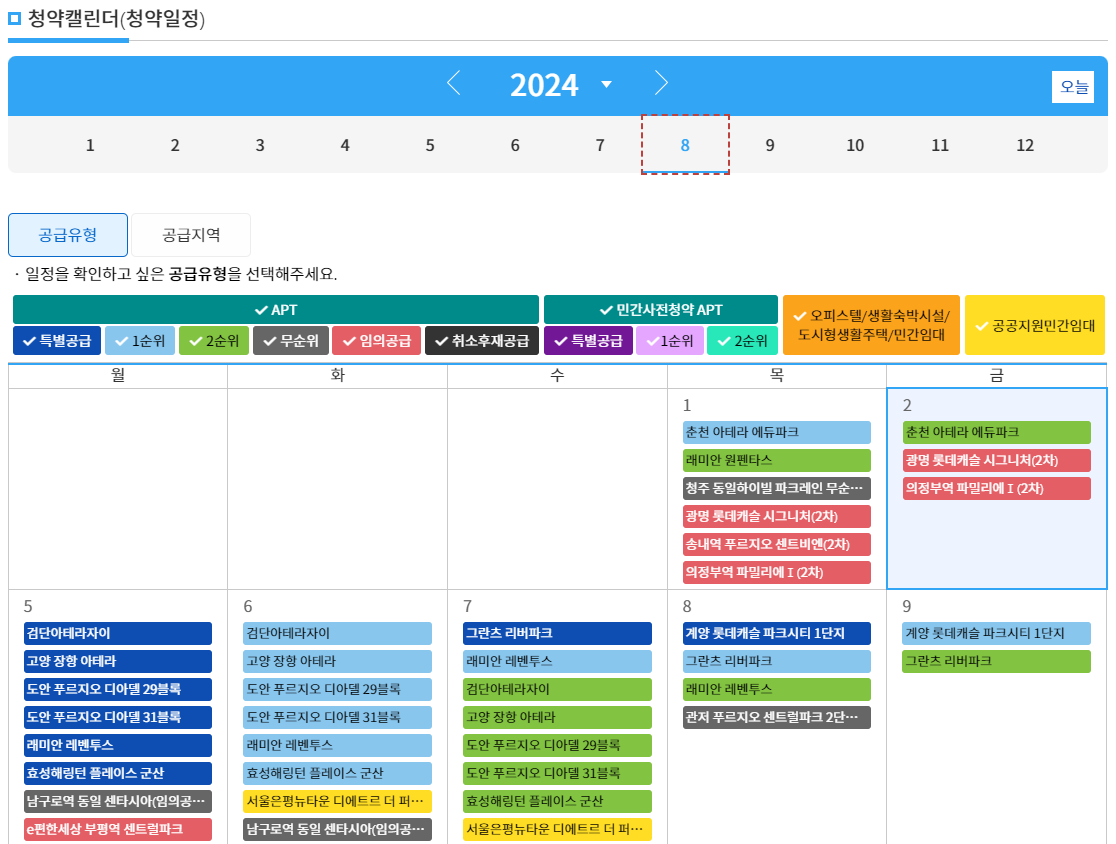Toggle APT 2순위 green filter
1116x844 pixels.
click(x=214, y=341)
